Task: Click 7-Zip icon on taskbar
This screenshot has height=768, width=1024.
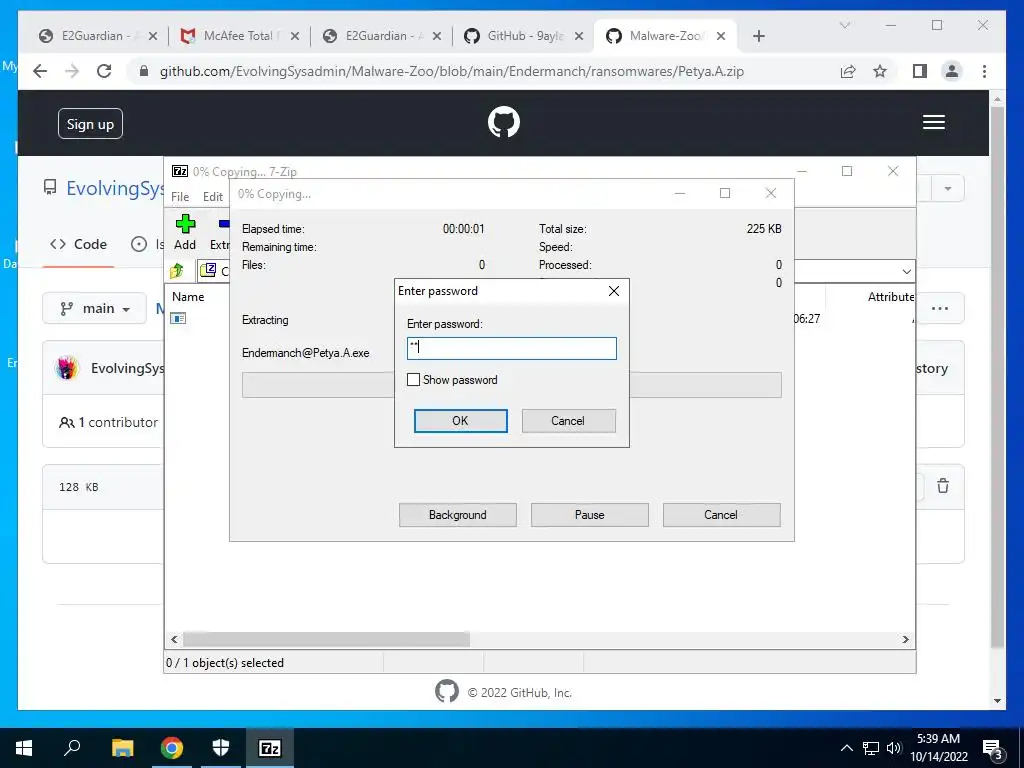Action: pyautogui.click(x=270, y=748)
